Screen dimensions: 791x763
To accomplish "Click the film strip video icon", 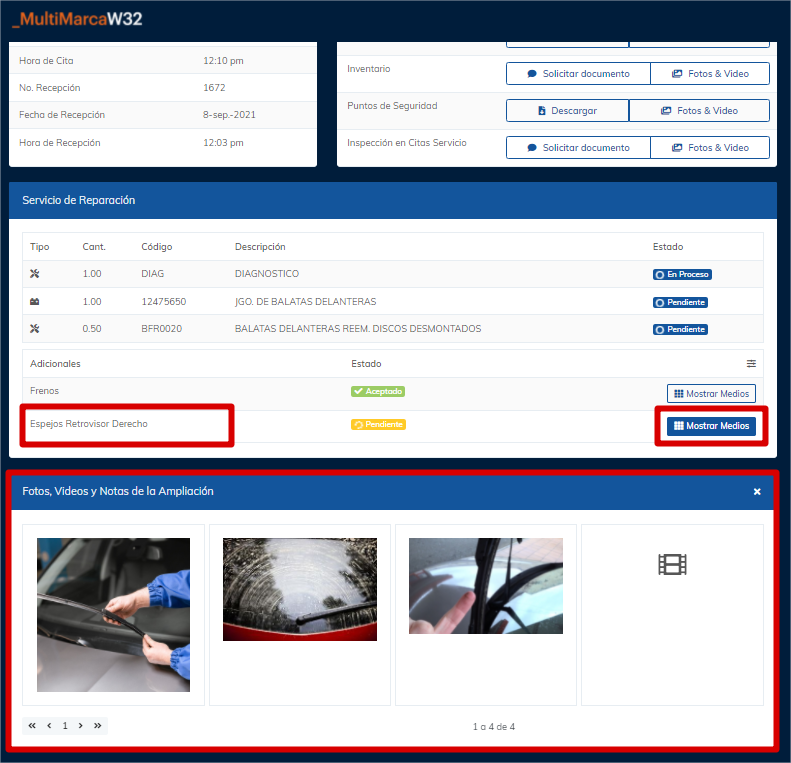I will coord(672,565).
